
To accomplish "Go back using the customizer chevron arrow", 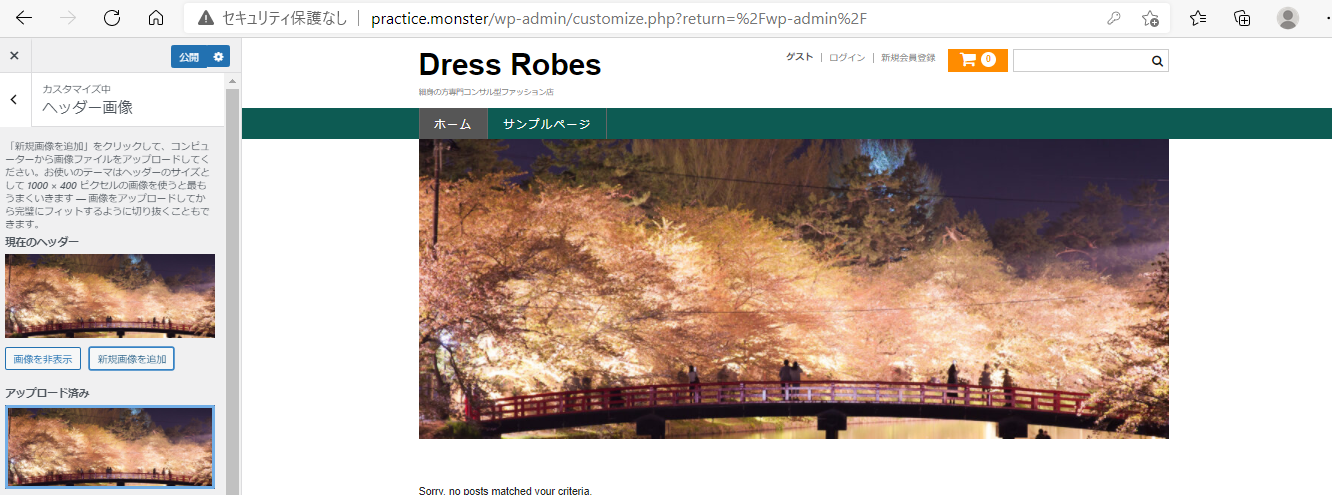I will [x=14, y=99].
